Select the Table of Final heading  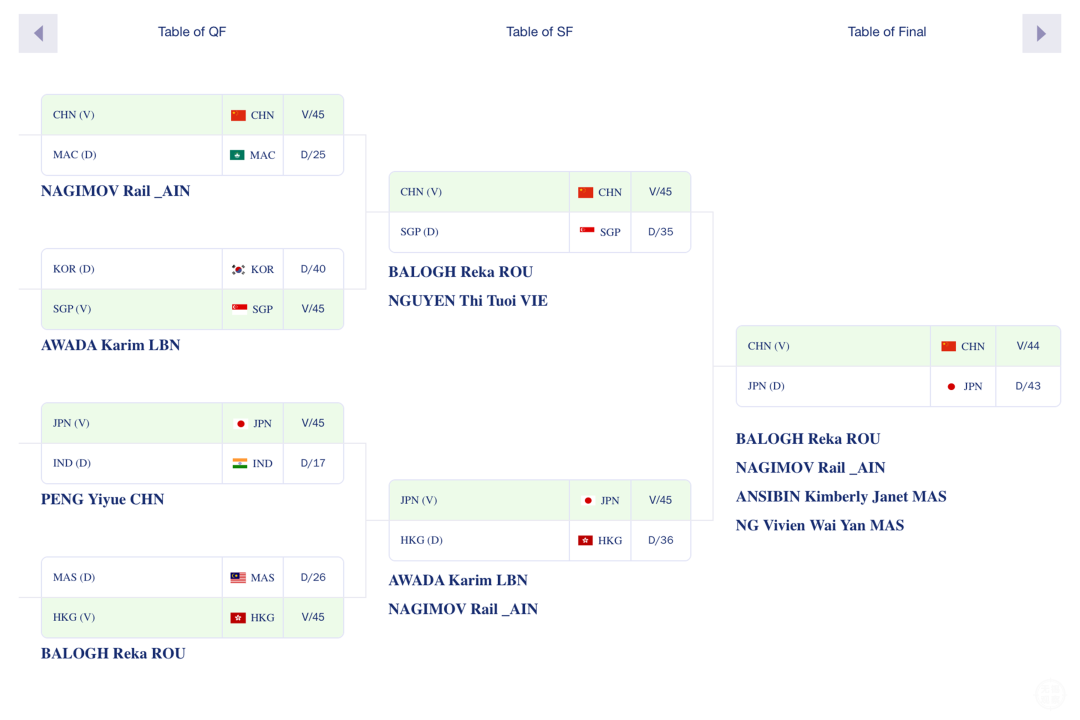(x=886, y=32)
